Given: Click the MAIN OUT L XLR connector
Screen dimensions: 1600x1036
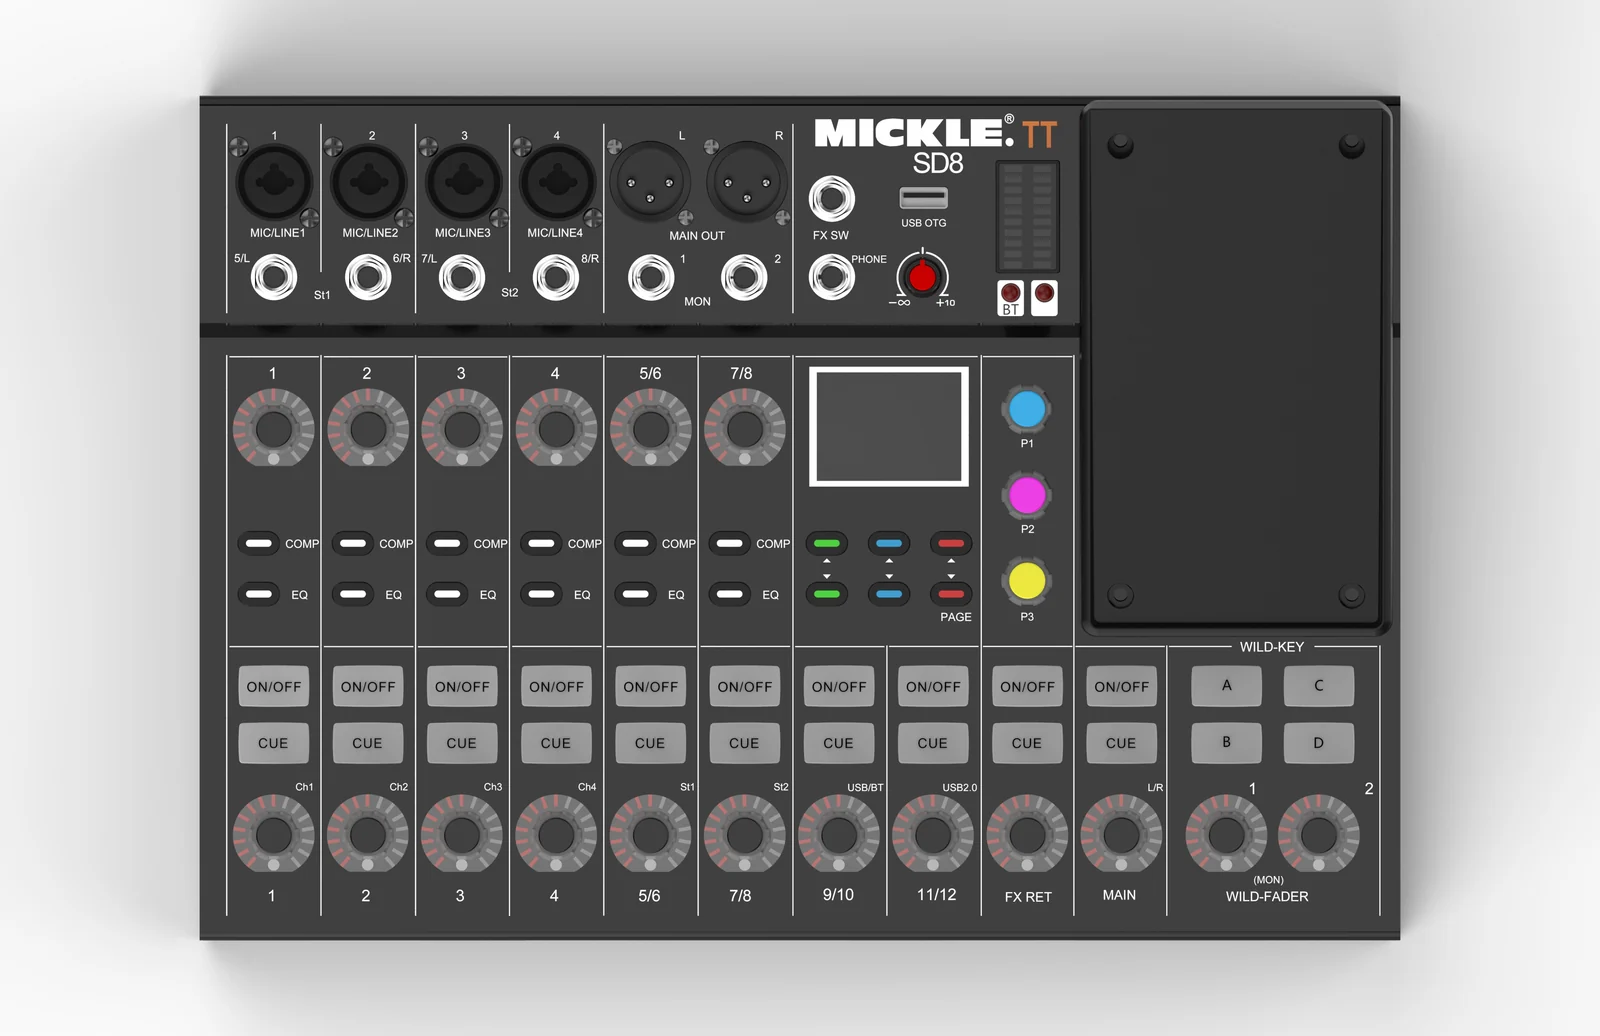Looking at the screenshot, I should pyautogui.click(x=650, y=182).
